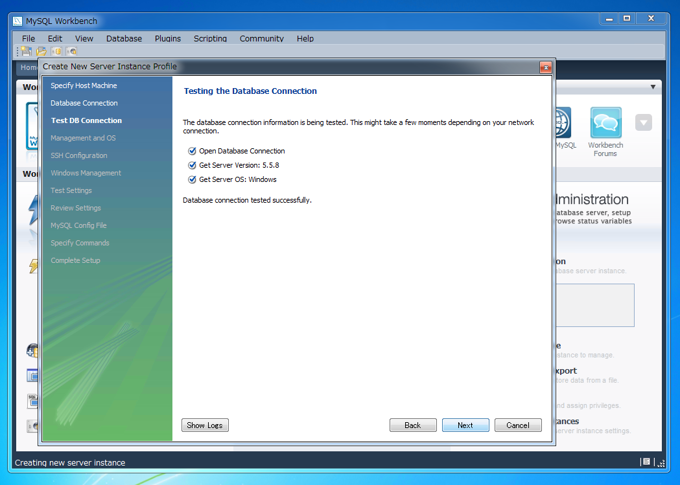680x485 pixels.
Task: Select the Test Settings step
Action: pyautogui.click(x=71, y=190)
